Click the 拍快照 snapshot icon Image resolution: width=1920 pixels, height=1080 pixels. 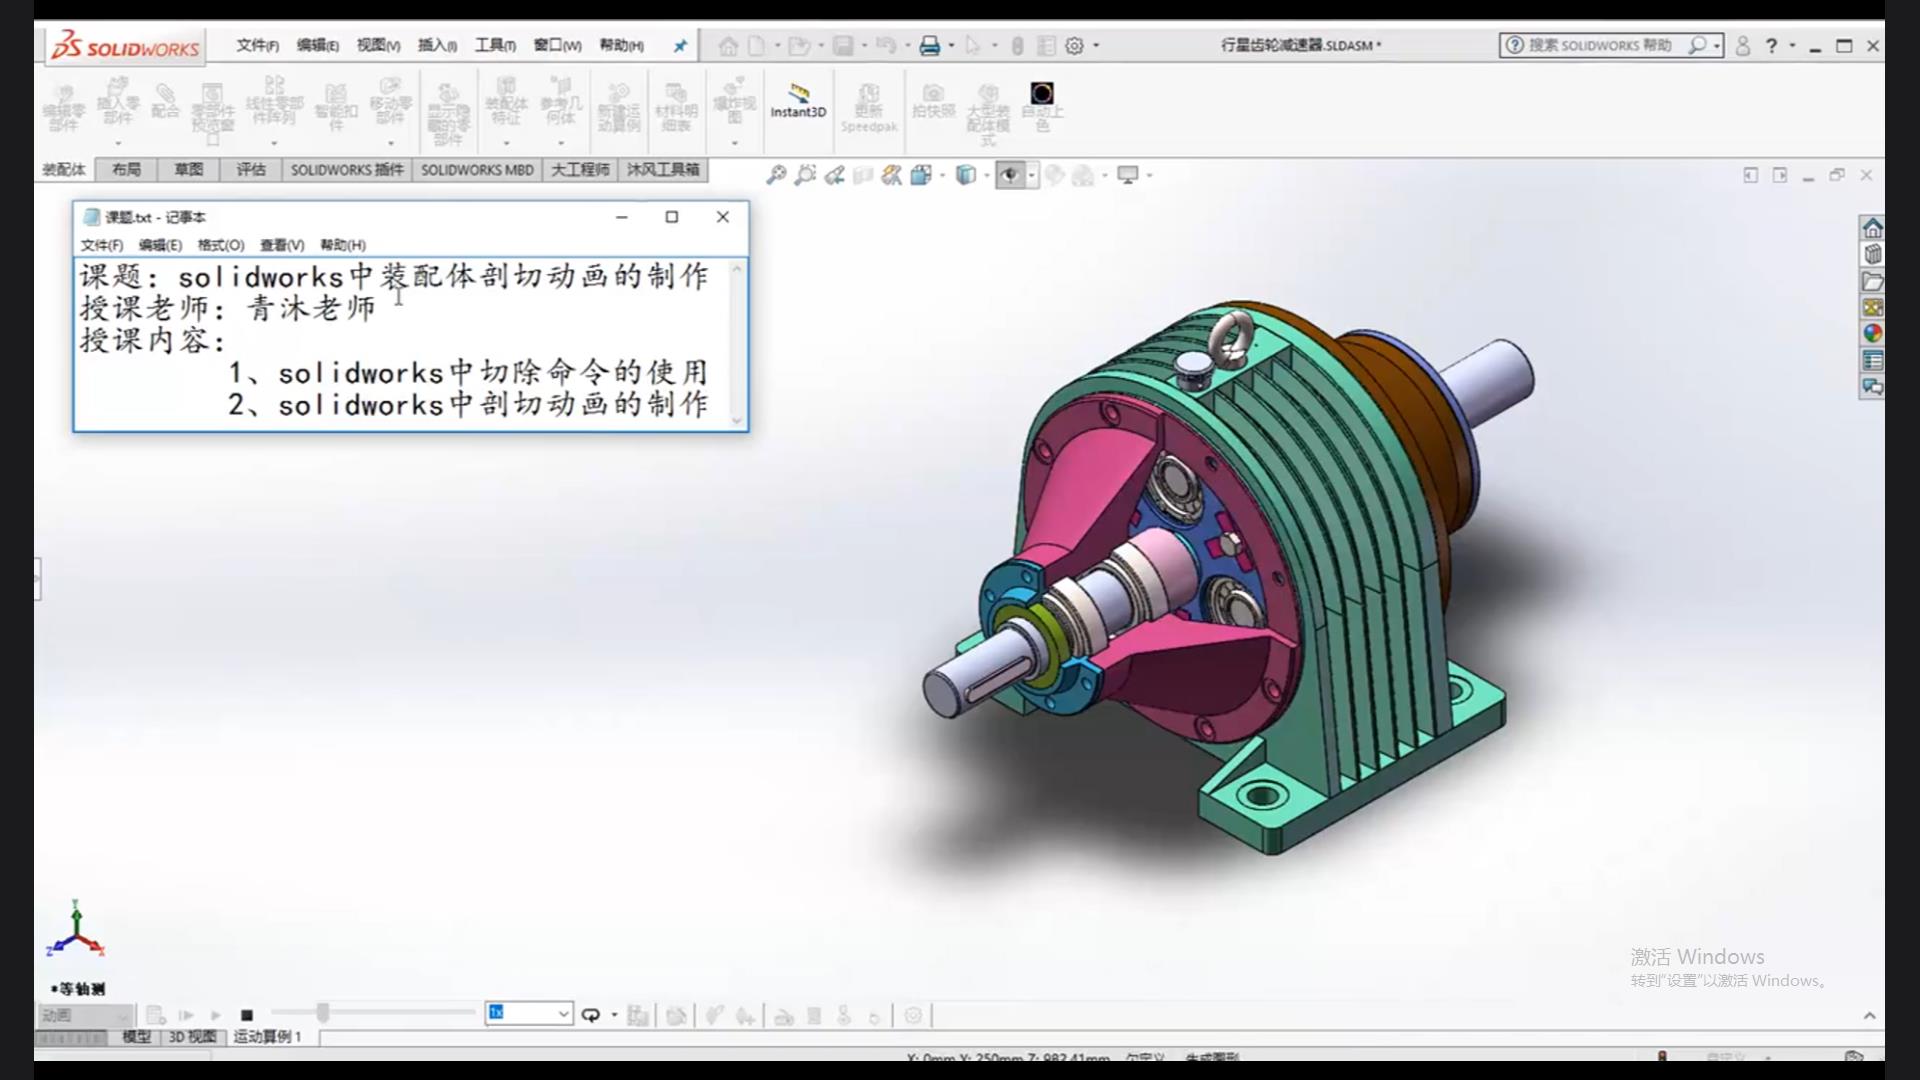tap(933, 102)
